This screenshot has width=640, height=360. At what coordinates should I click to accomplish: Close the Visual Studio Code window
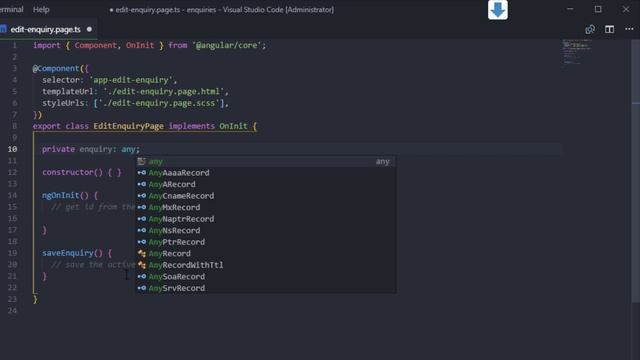626,9
